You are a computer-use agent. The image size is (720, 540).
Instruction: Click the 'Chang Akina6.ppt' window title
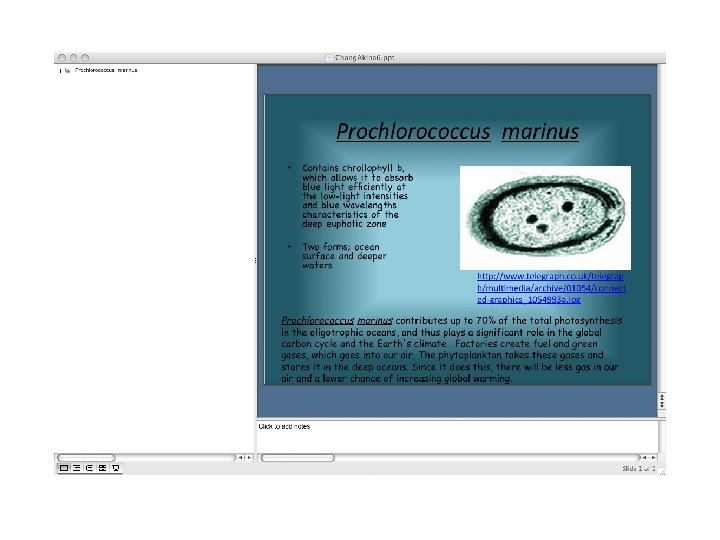click(365, 57)
